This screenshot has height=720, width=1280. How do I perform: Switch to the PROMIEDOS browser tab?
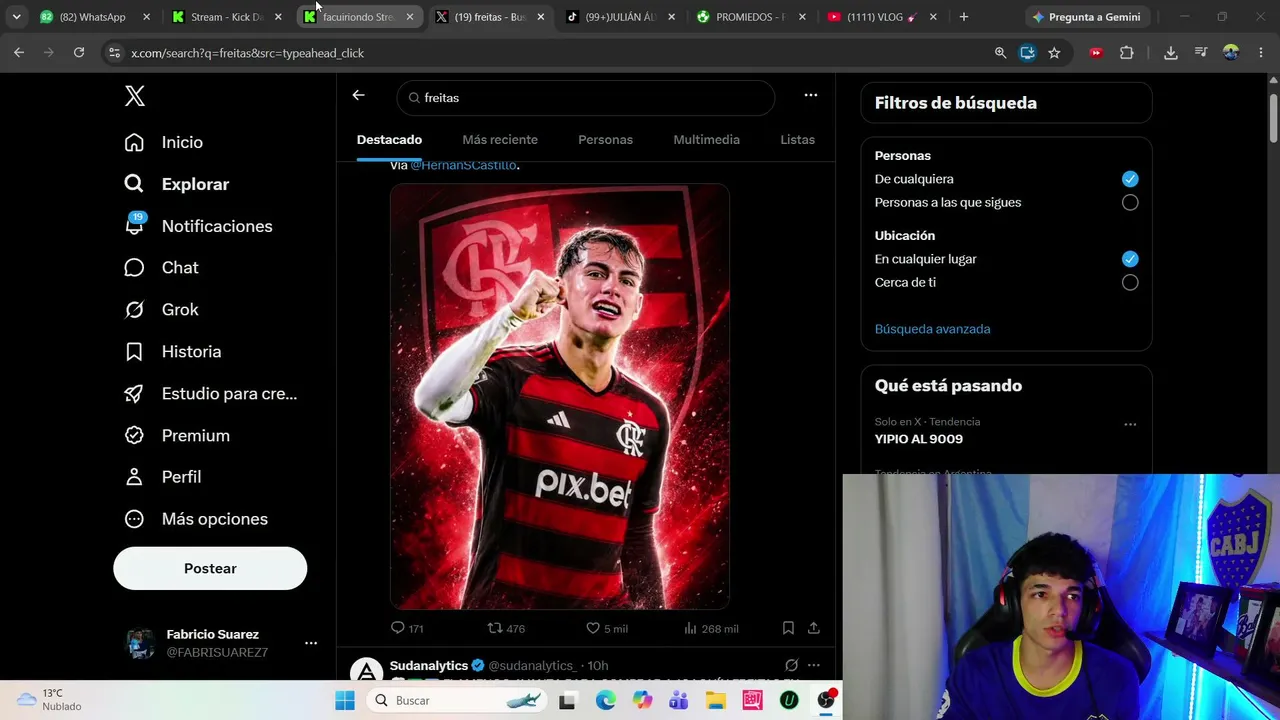tap(751, 17)
